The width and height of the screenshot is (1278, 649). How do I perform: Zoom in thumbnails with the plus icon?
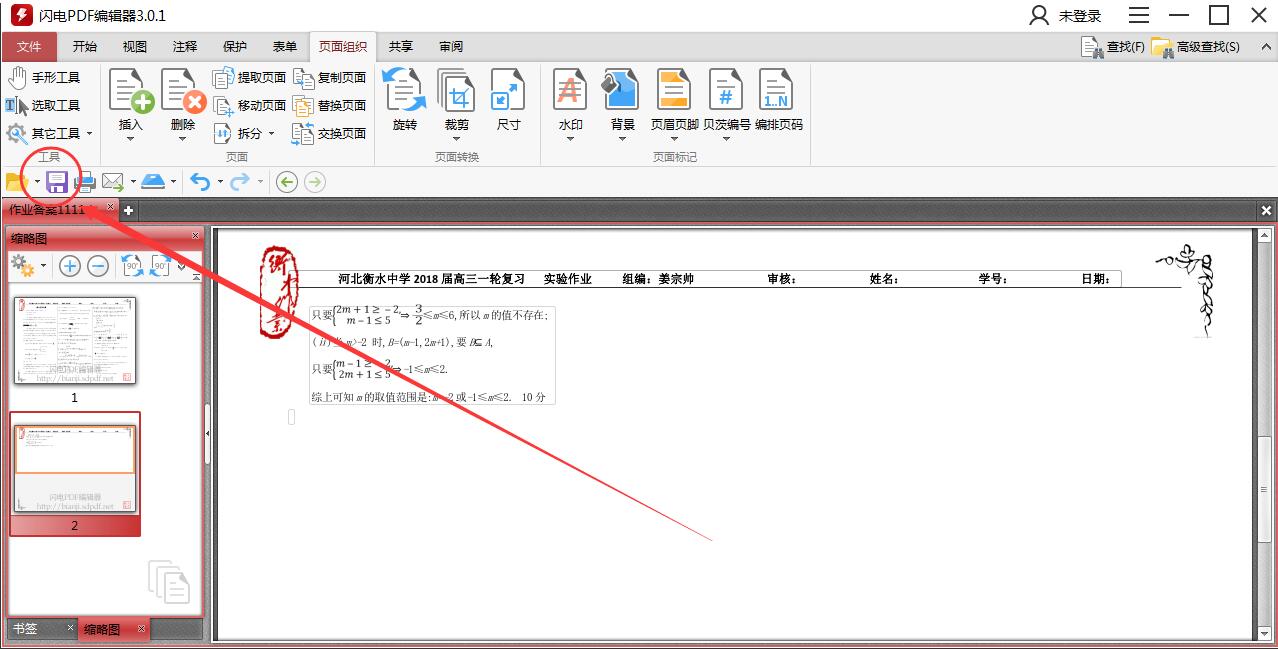tap(69, 268)
